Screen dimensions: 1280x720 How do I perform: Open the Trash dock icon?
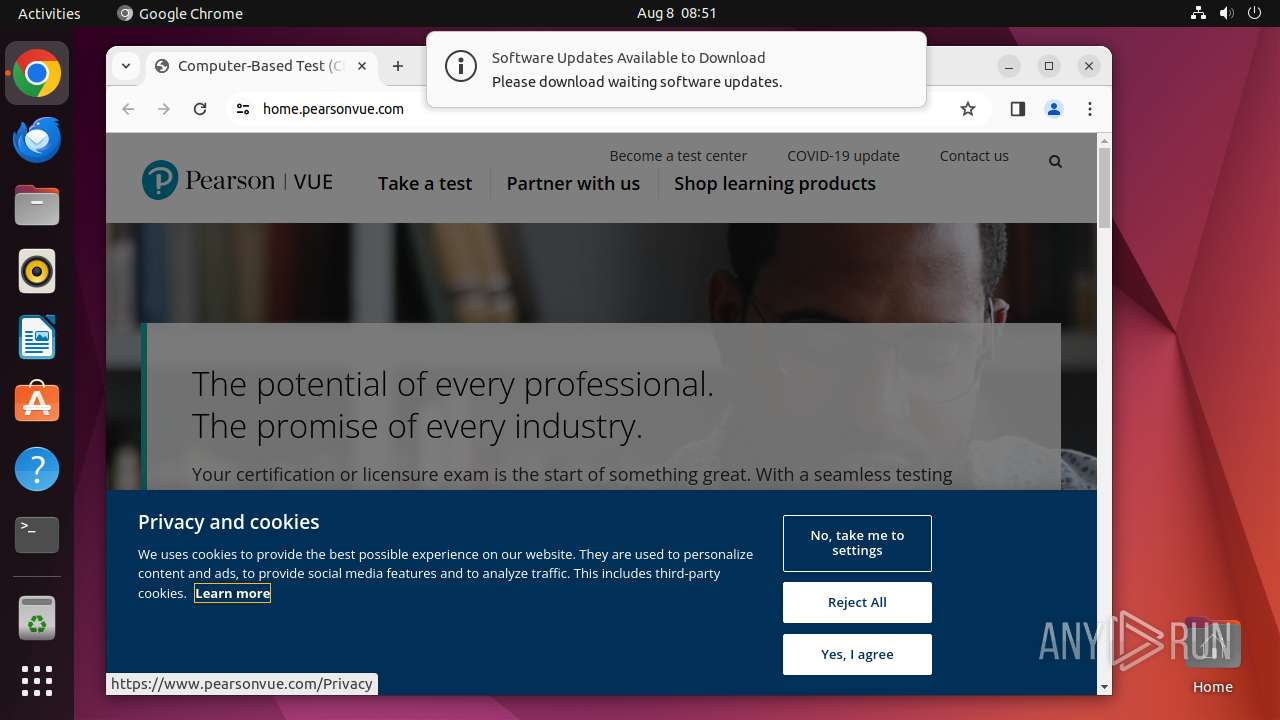pyautogui.click(x=37, y=618)
